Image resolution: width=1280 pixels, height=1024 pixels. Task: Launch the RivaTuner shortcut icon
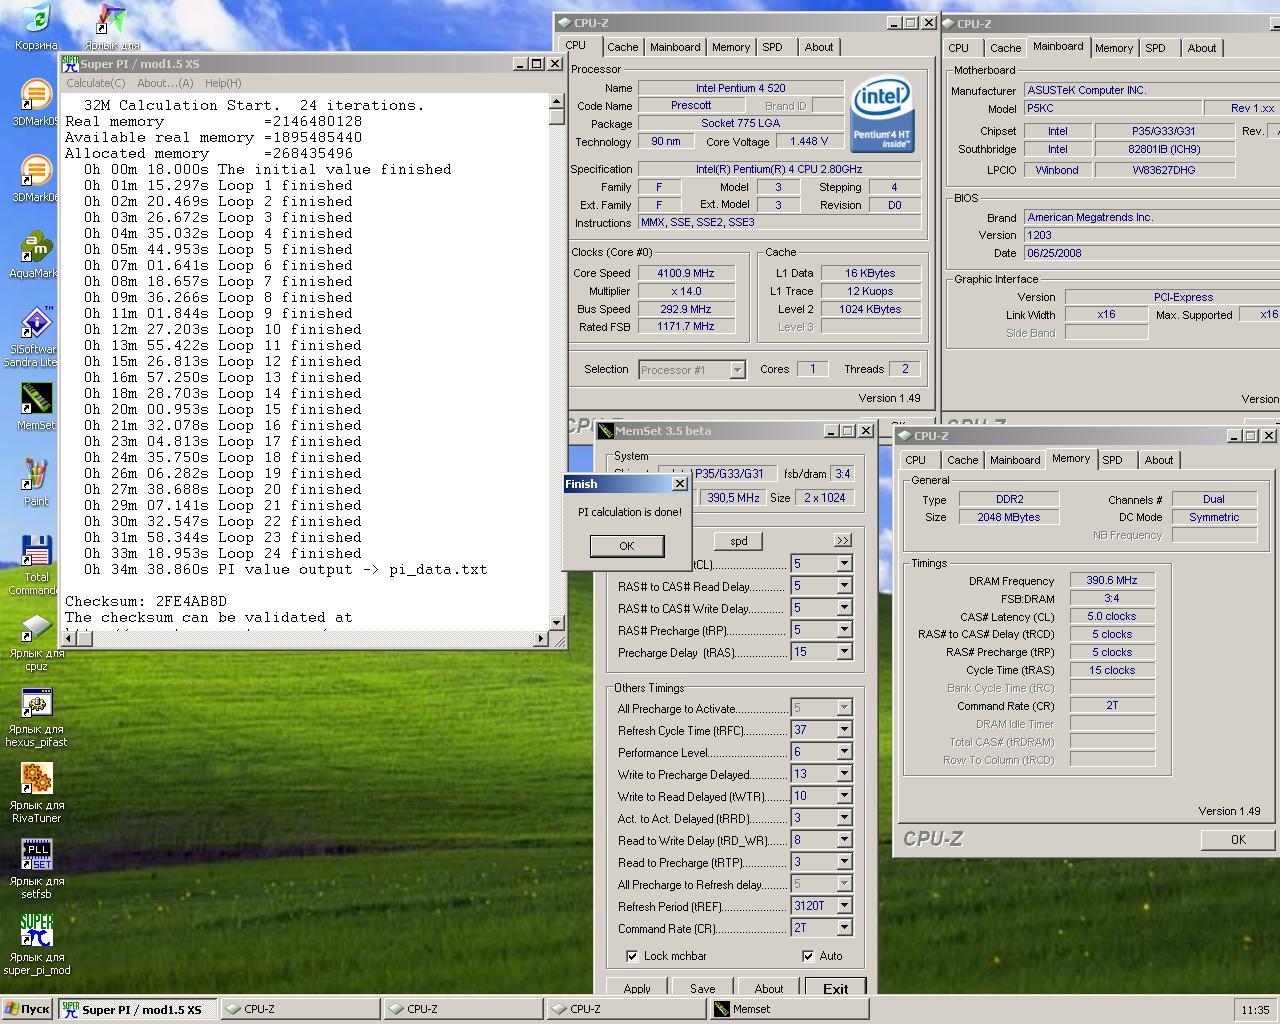[36, 779]
